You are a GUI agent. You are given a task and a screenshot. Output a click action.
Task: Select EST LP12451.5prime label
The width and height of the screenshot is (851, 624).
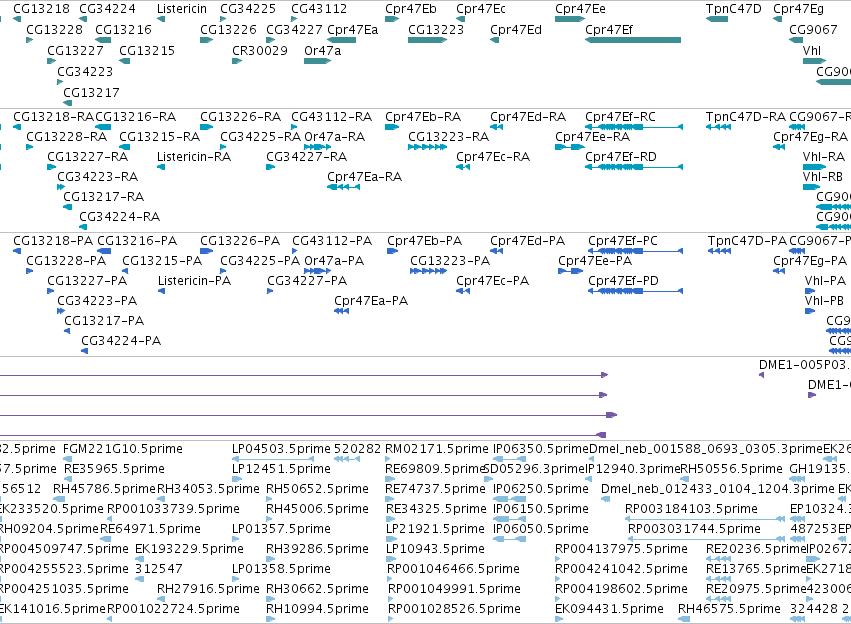coord(281,469)
